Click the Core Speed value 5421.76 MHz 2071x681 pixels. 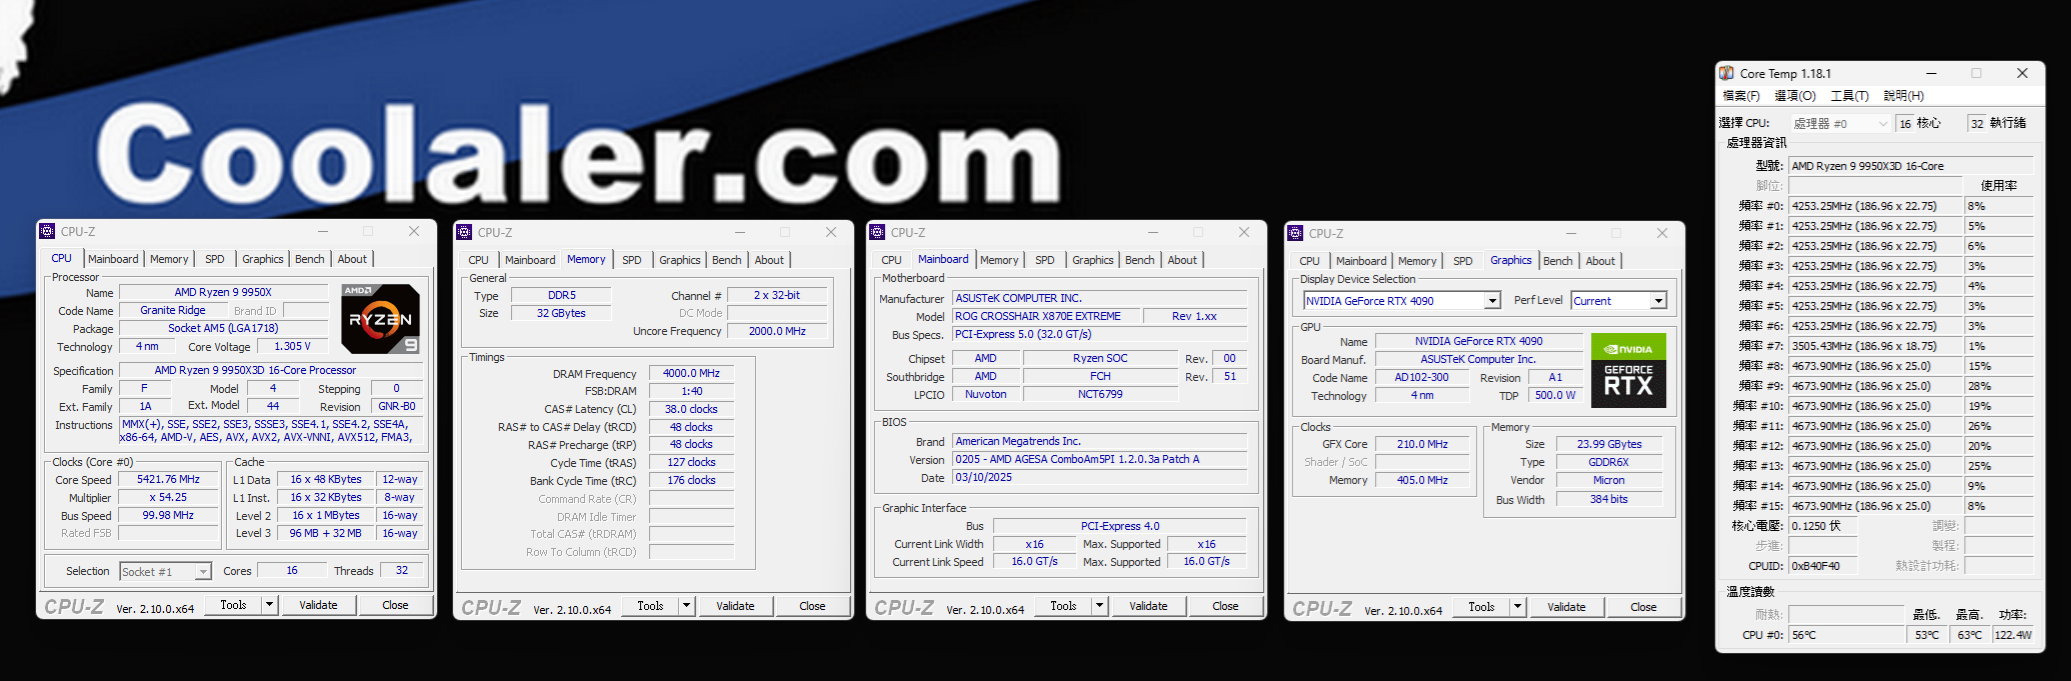click(168, 480)
